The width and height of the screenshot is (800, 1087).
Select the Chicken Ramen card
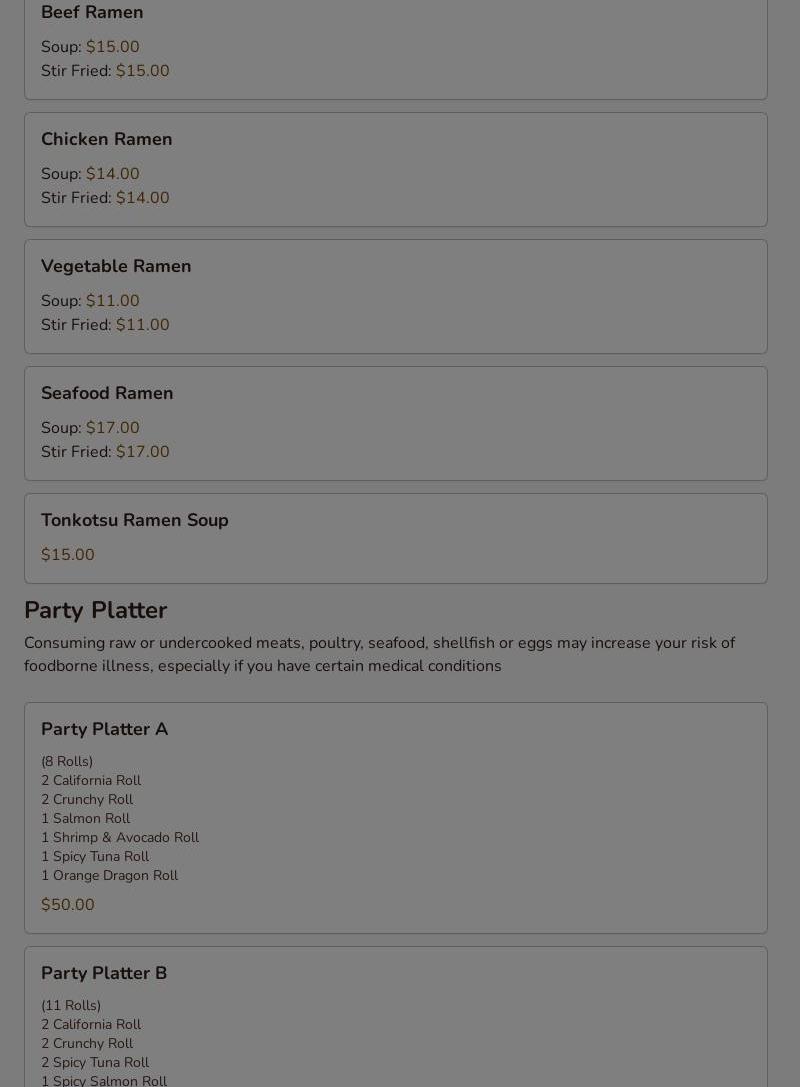(396, 170)
